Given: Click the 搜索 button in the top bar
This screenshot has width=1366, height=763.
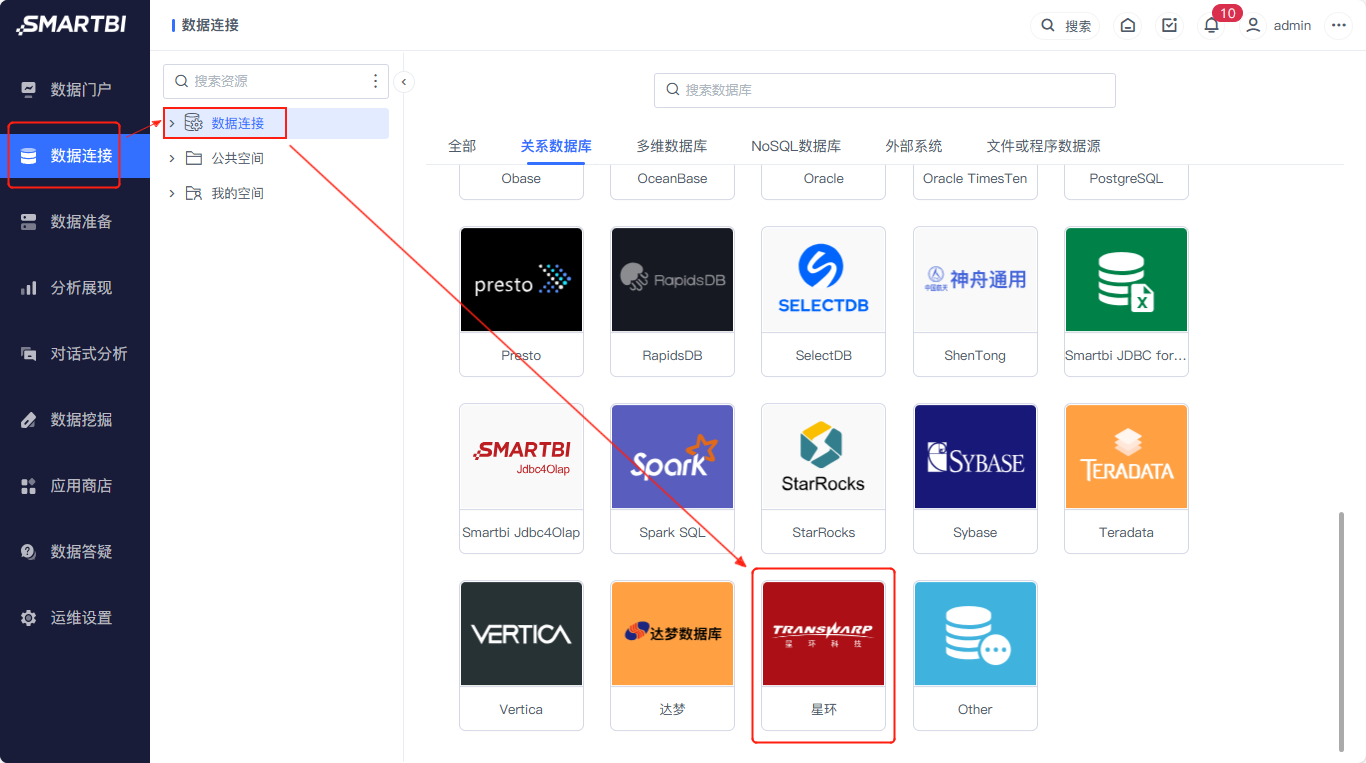Looking at the screenshot, I should coord(1066,26).
